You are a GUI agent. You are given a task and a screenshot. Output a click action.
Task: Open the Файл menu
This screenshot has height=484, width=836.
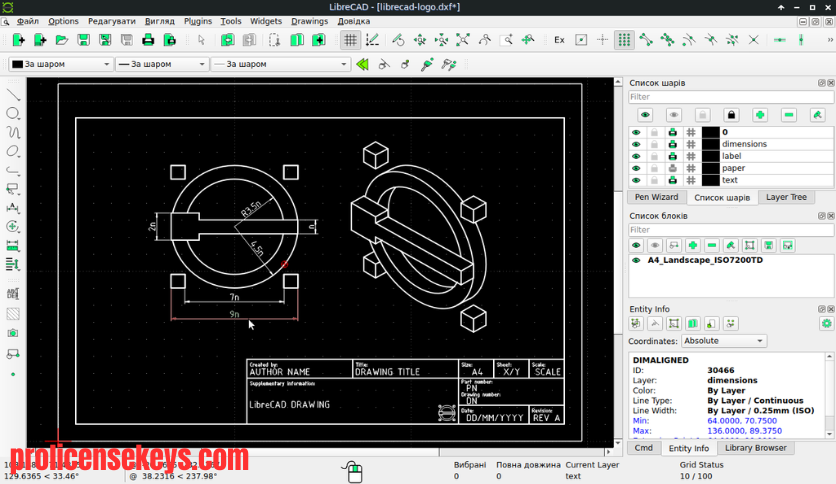[x=28, y=21]
